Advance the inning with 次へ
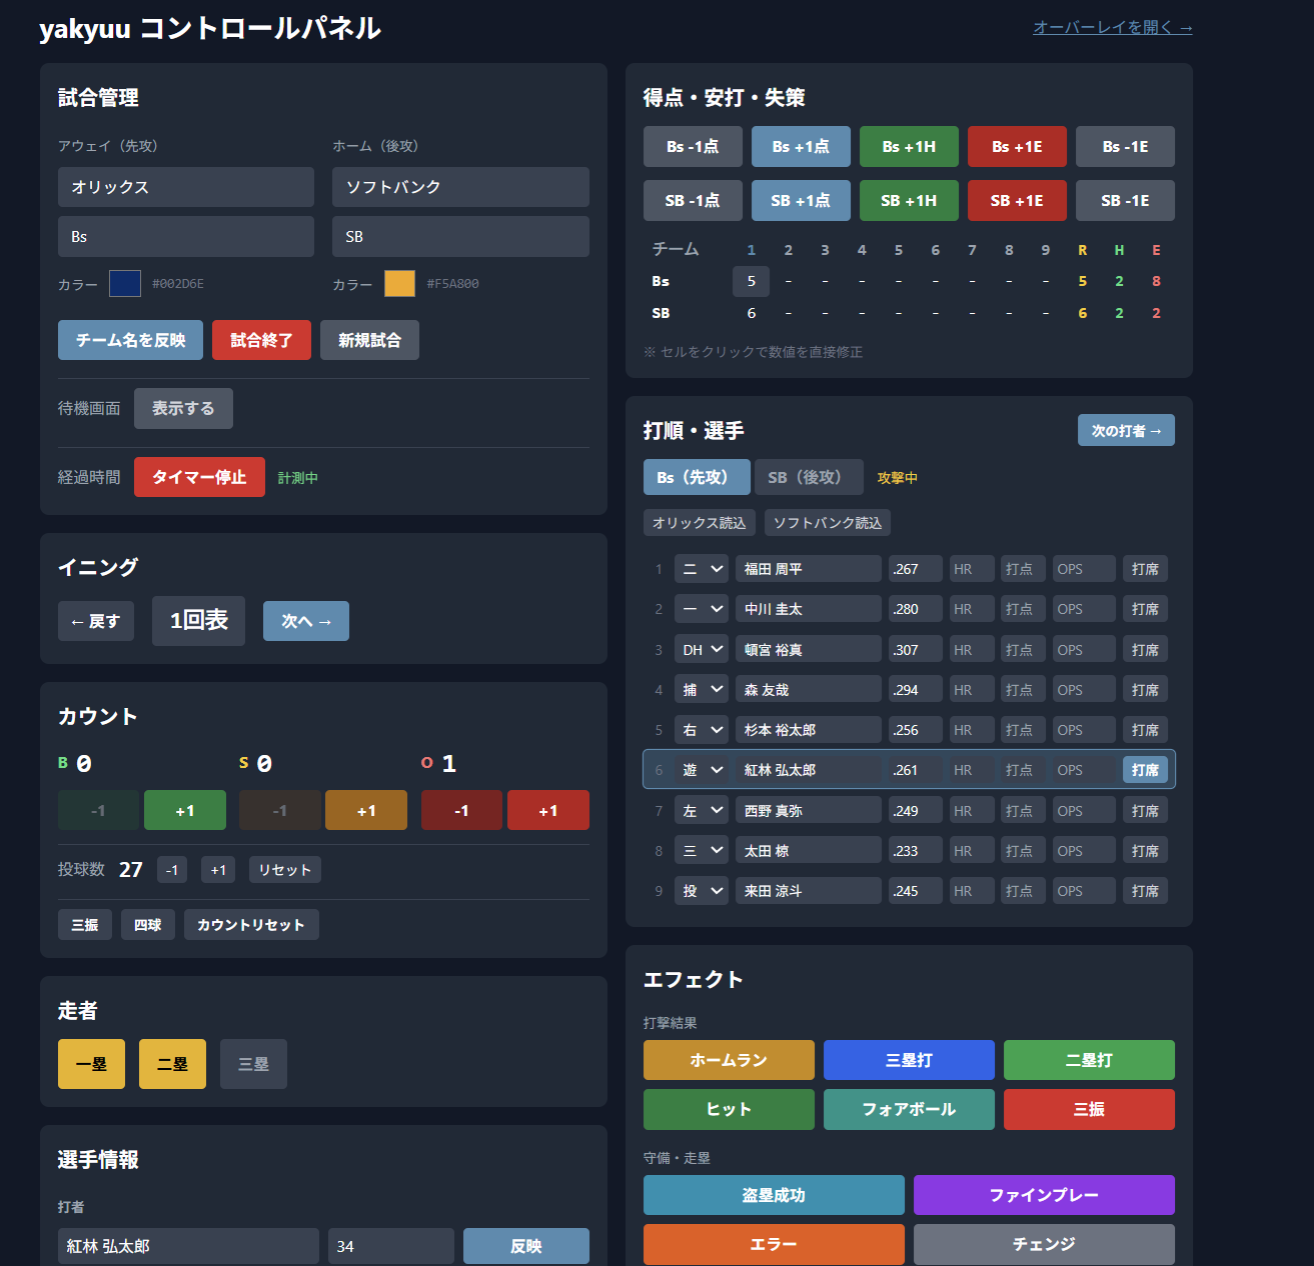 click(305, 621)
